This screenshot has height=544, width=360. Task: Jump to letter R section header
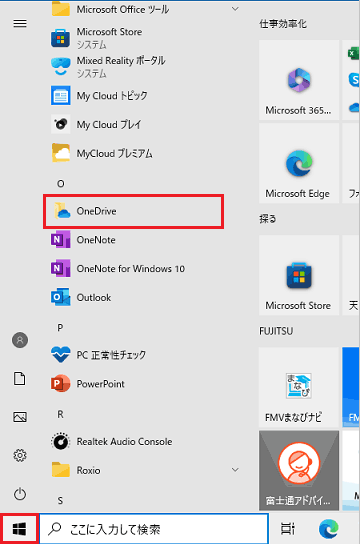[60, 414]
